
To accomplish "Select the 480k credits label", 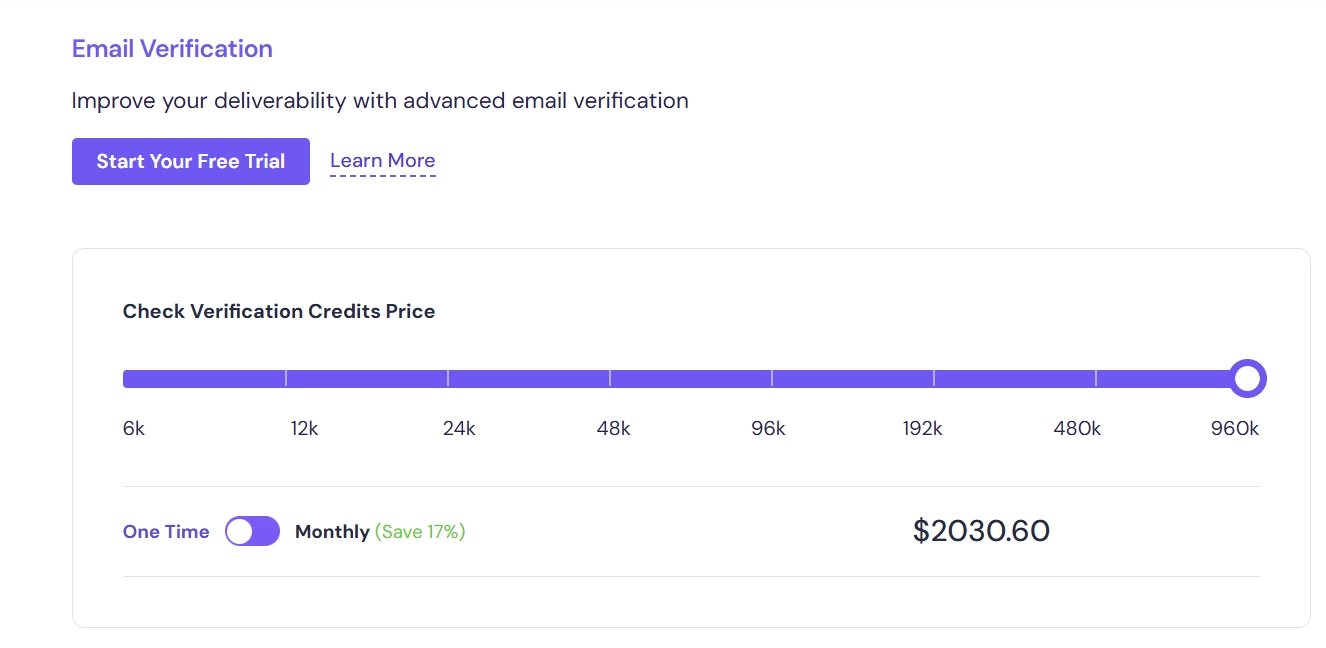I will (1077, 429).
